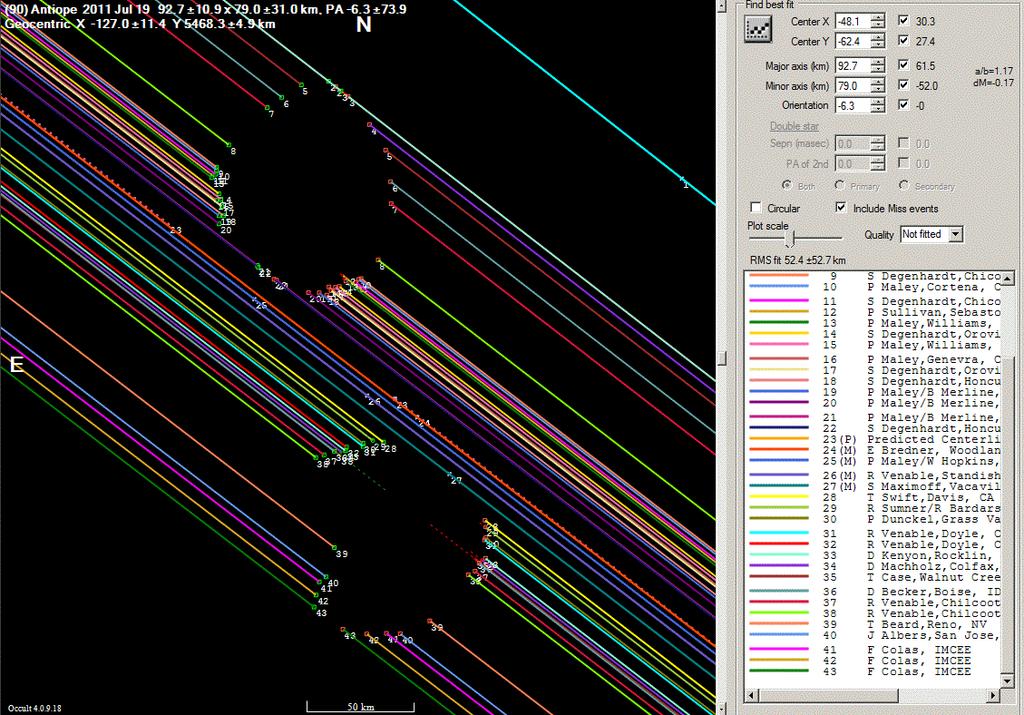The height and width of the screenshot is (715, 1024).
Task: Decrease Major axis with its down arrow
Action: (x=878, y=70)
